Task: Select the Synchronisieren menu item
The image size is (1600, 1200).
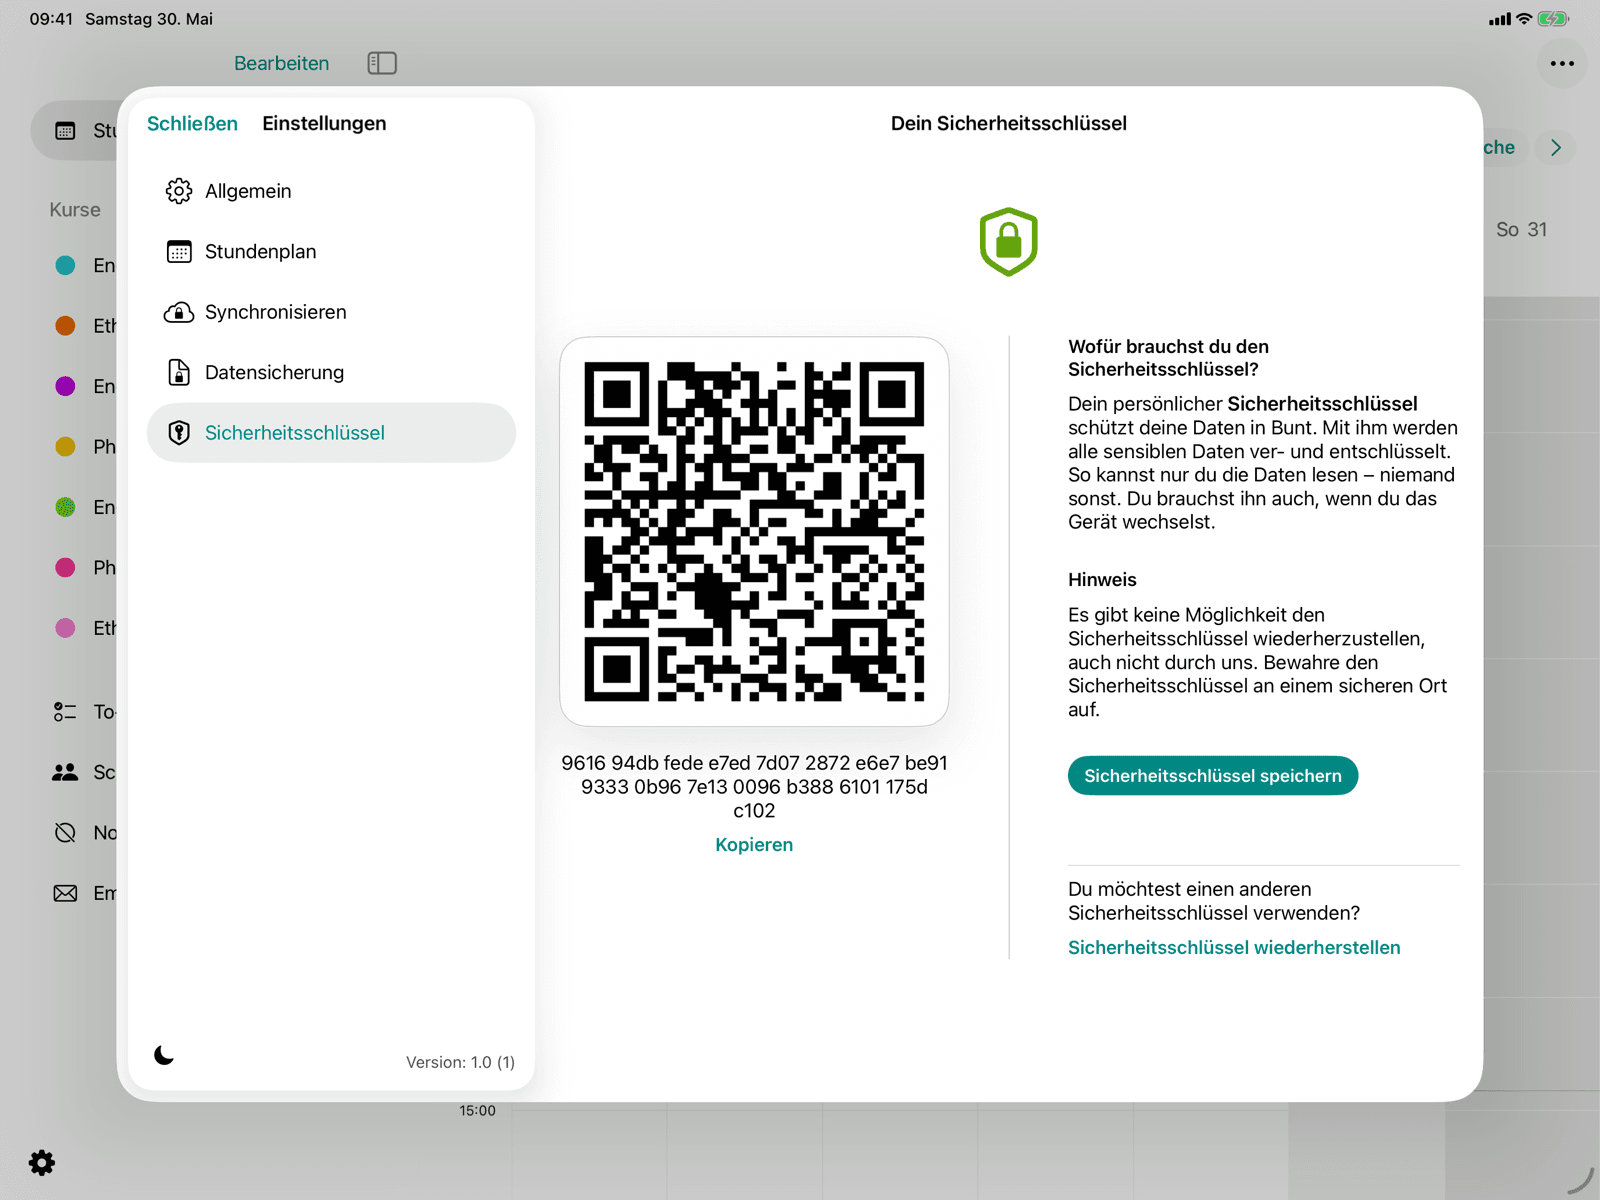Action: [331, 312]
